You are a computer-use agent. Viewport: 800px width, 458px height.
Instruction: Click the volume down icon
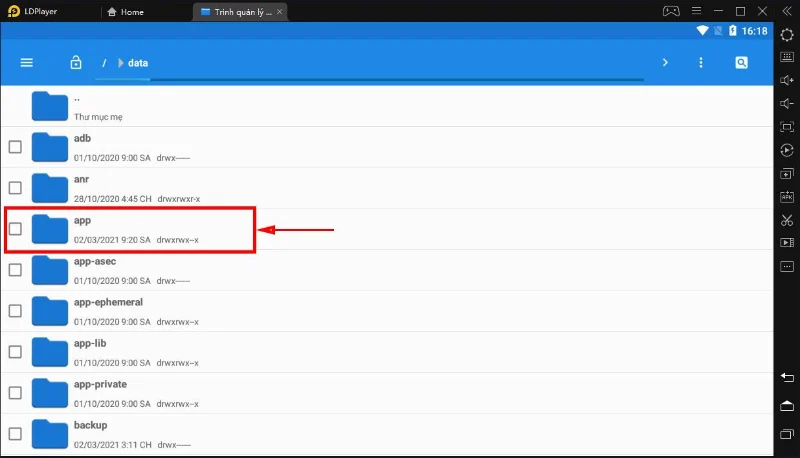787,104
